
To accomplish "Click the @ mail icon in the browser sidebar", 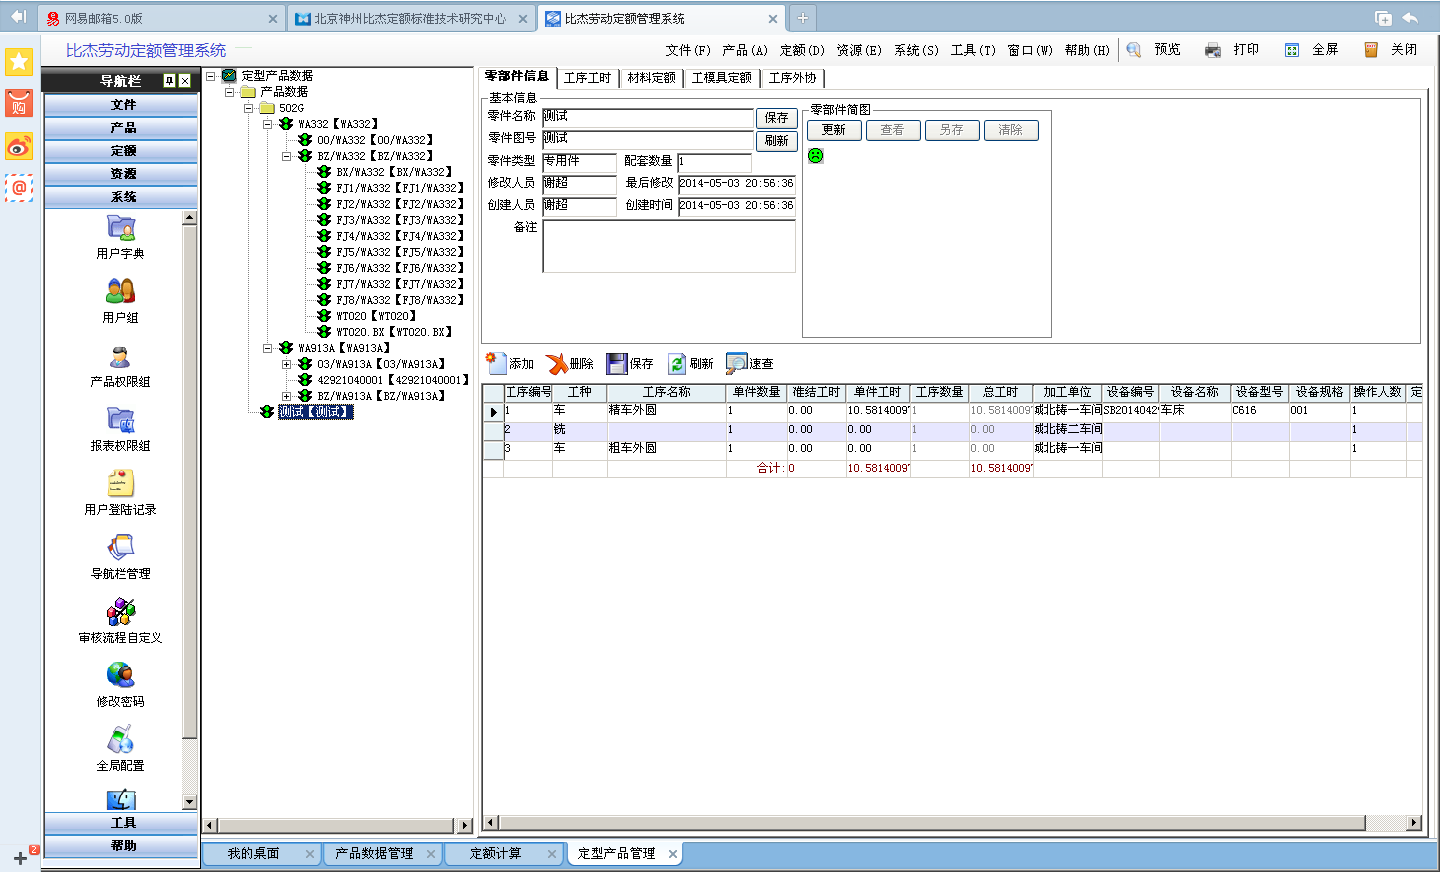I will [19, 188].
